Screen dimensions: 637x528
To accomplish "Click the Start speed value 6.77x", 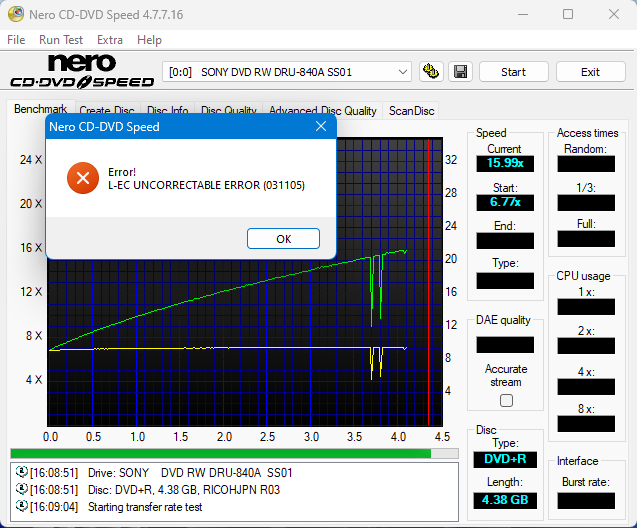I will (505, 202).
